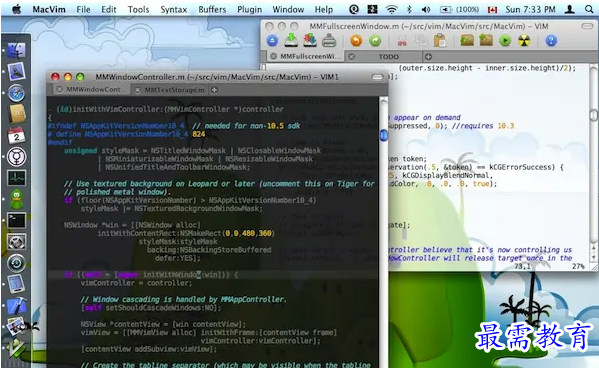599x368 pixels.
Task: Close the MMTextStorage.m tab
Action: coord(138,90)
